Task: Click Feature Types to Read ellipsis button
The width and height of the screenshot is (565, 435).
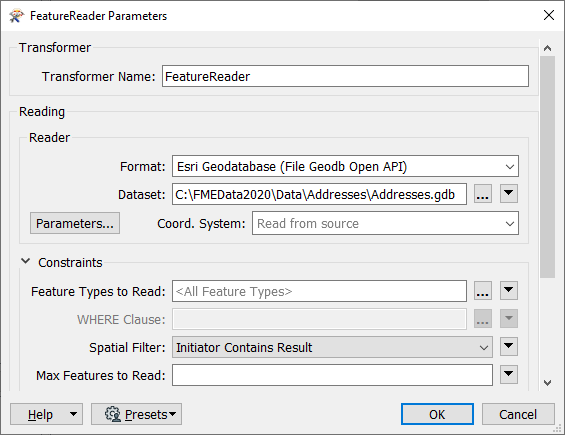Action: pos(482,291)
